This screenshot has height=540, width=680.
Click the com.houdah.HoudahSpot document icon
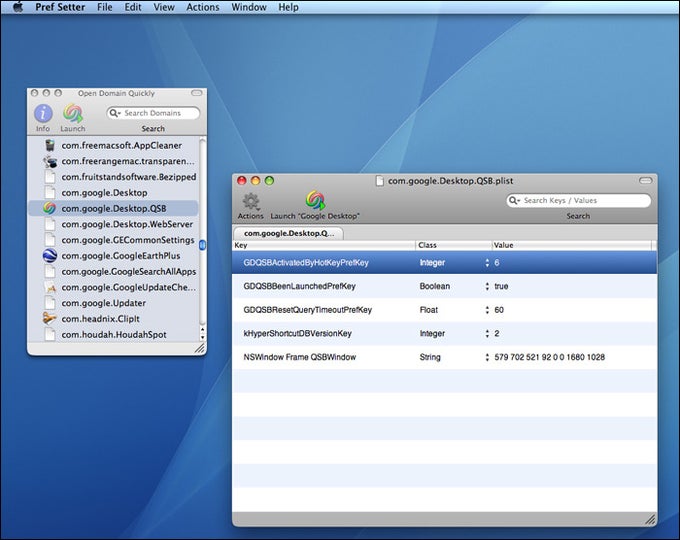pyautogui.click(x=50, y=334)
